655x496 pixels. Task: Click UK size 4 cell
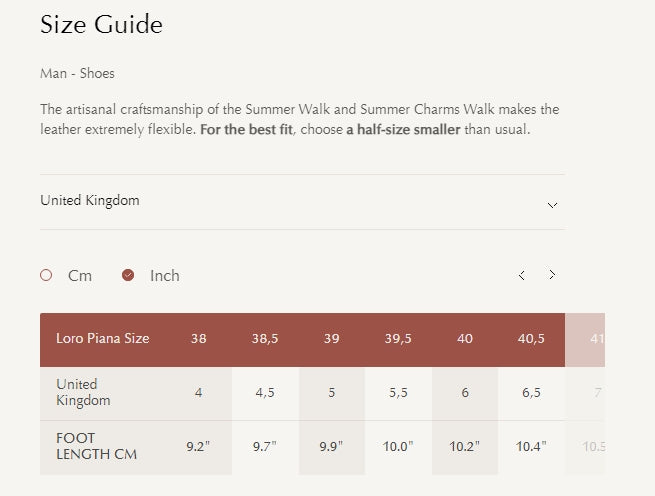click(198, 393)
